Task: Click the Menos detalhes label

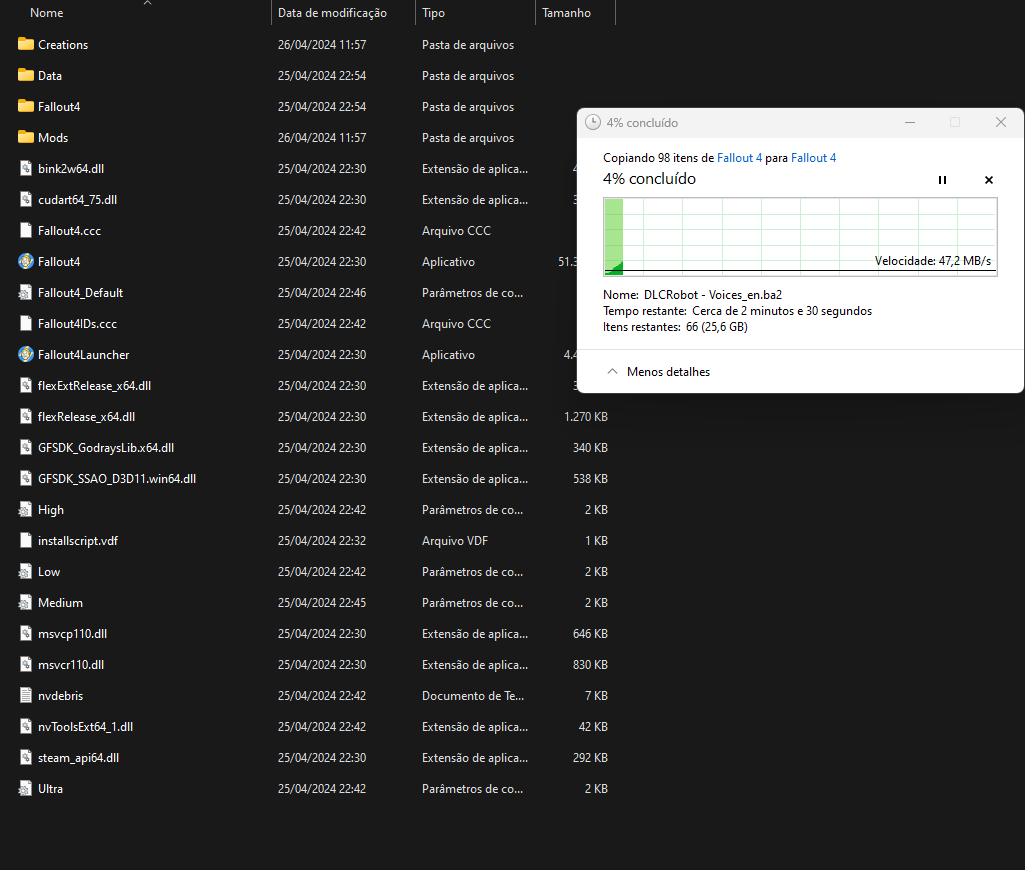Action: click(x=668, y=371)
